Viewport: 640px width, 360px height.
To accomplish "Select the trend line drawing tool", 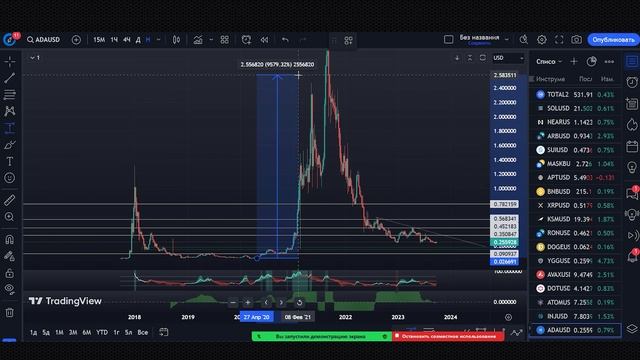I will pyautogui.click(x=9, y=78).
